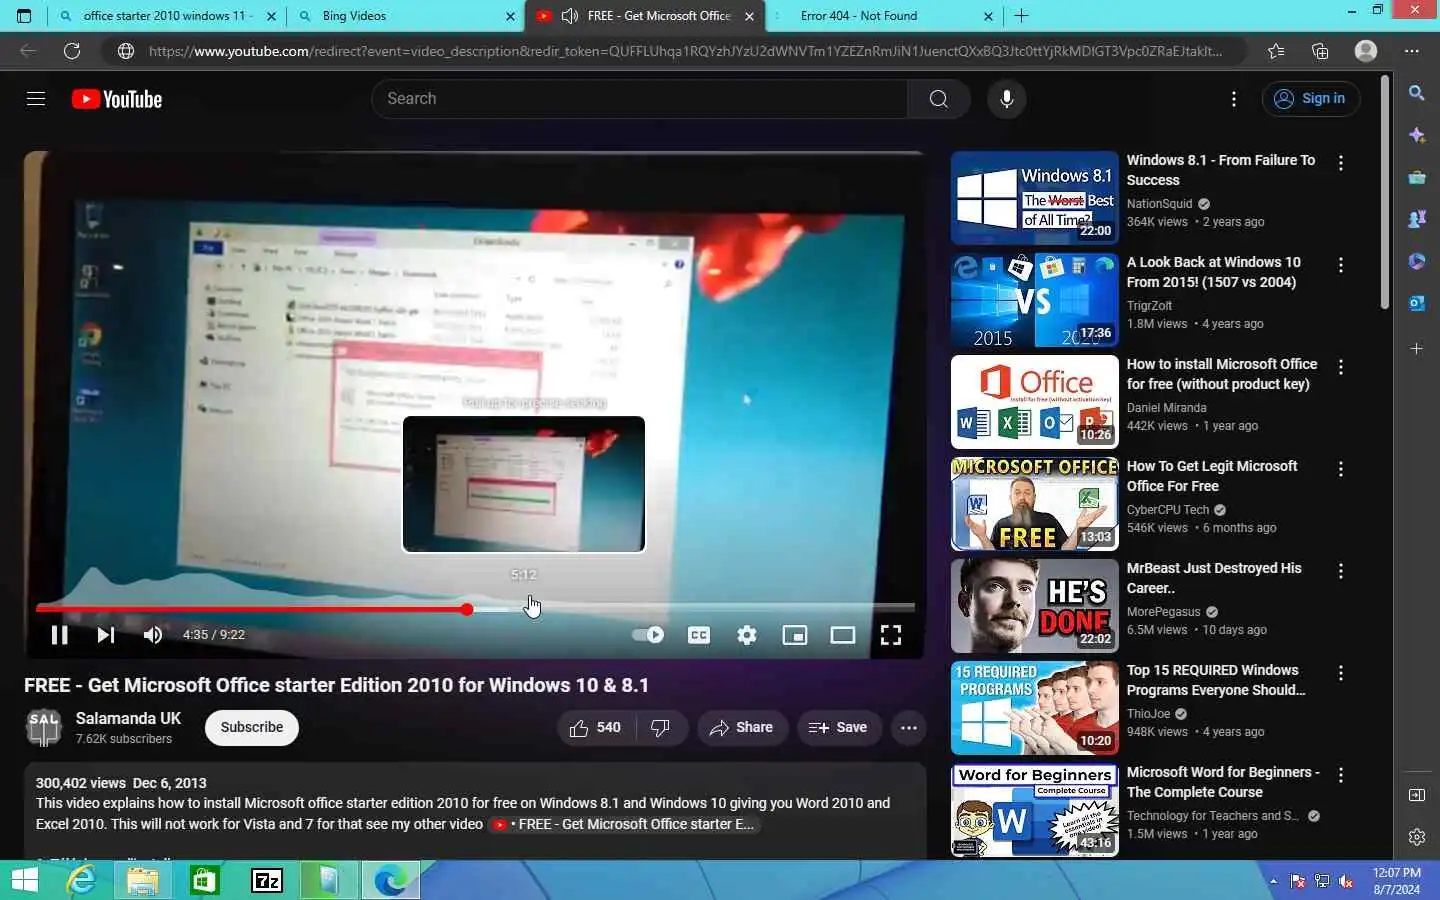Open Edge sidebar settings gear
This screenshot has width=1440, height=900.
(1417, 837)
